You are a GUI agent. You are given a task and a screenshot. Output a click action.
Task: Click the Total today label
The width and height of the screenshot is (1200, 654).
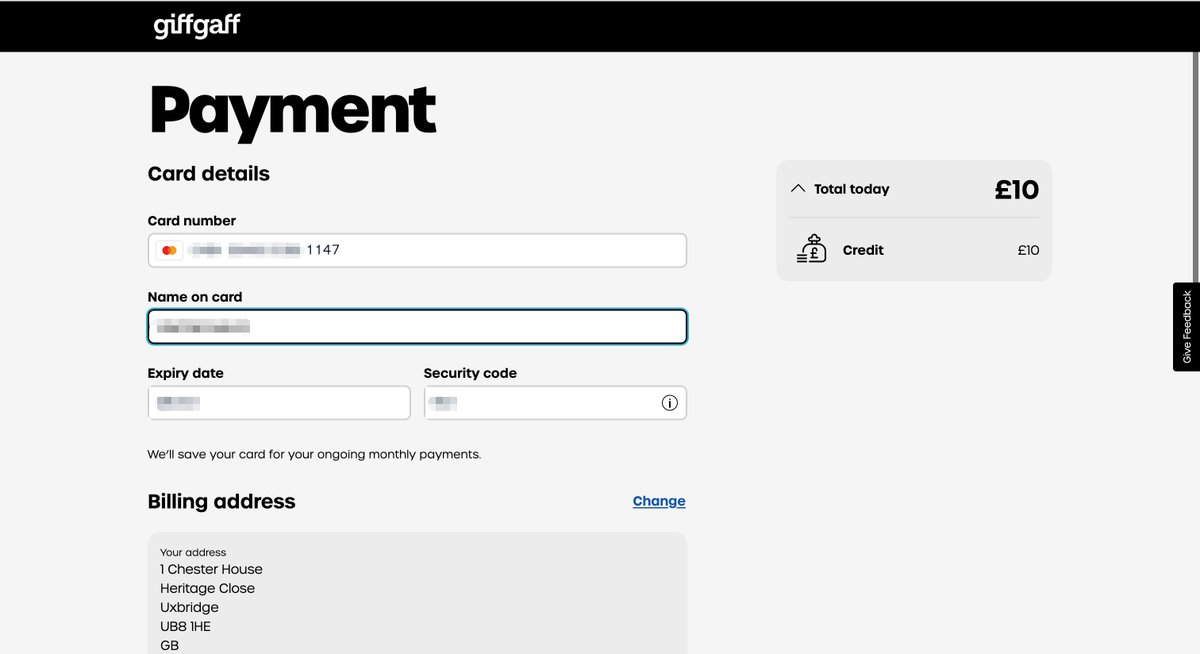pos(851,189)
